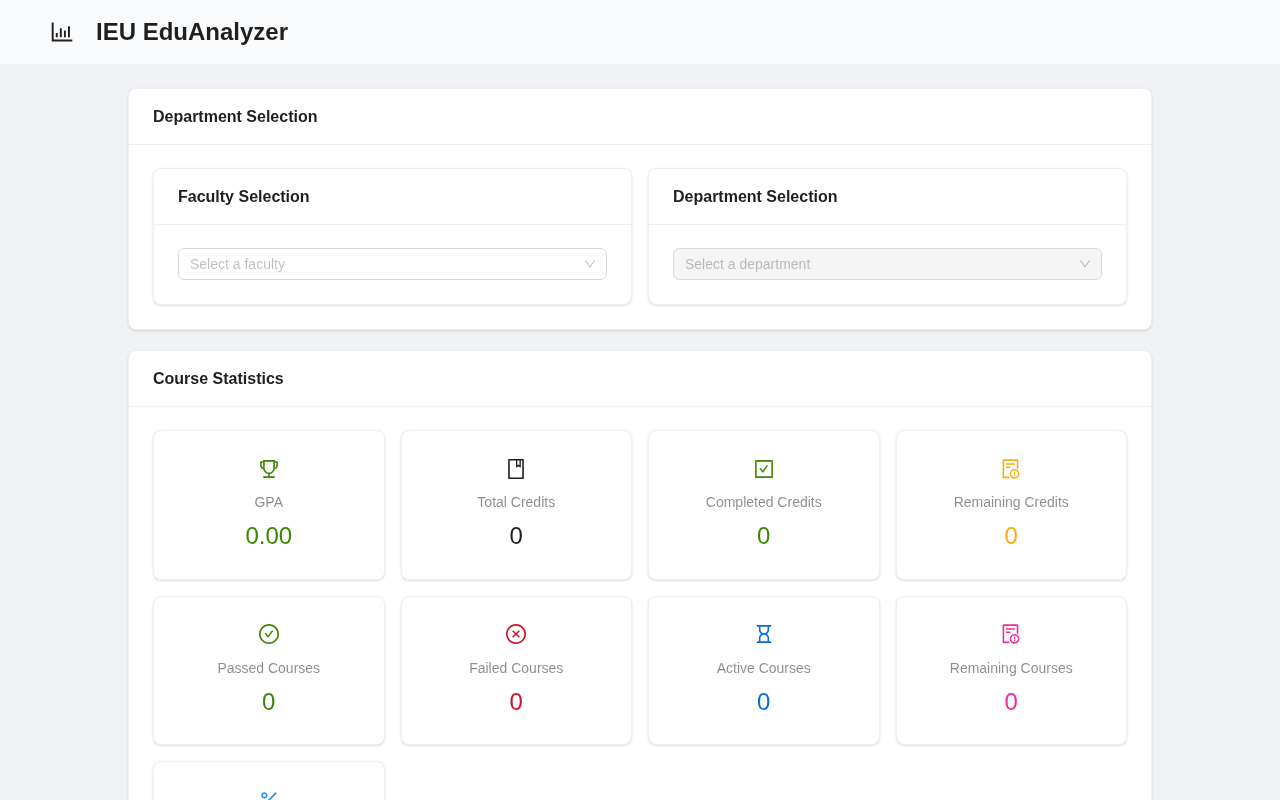Click the faculty dropdown chevron arrow
This screenshot has width=1280, height=800.
coord(590,264)
